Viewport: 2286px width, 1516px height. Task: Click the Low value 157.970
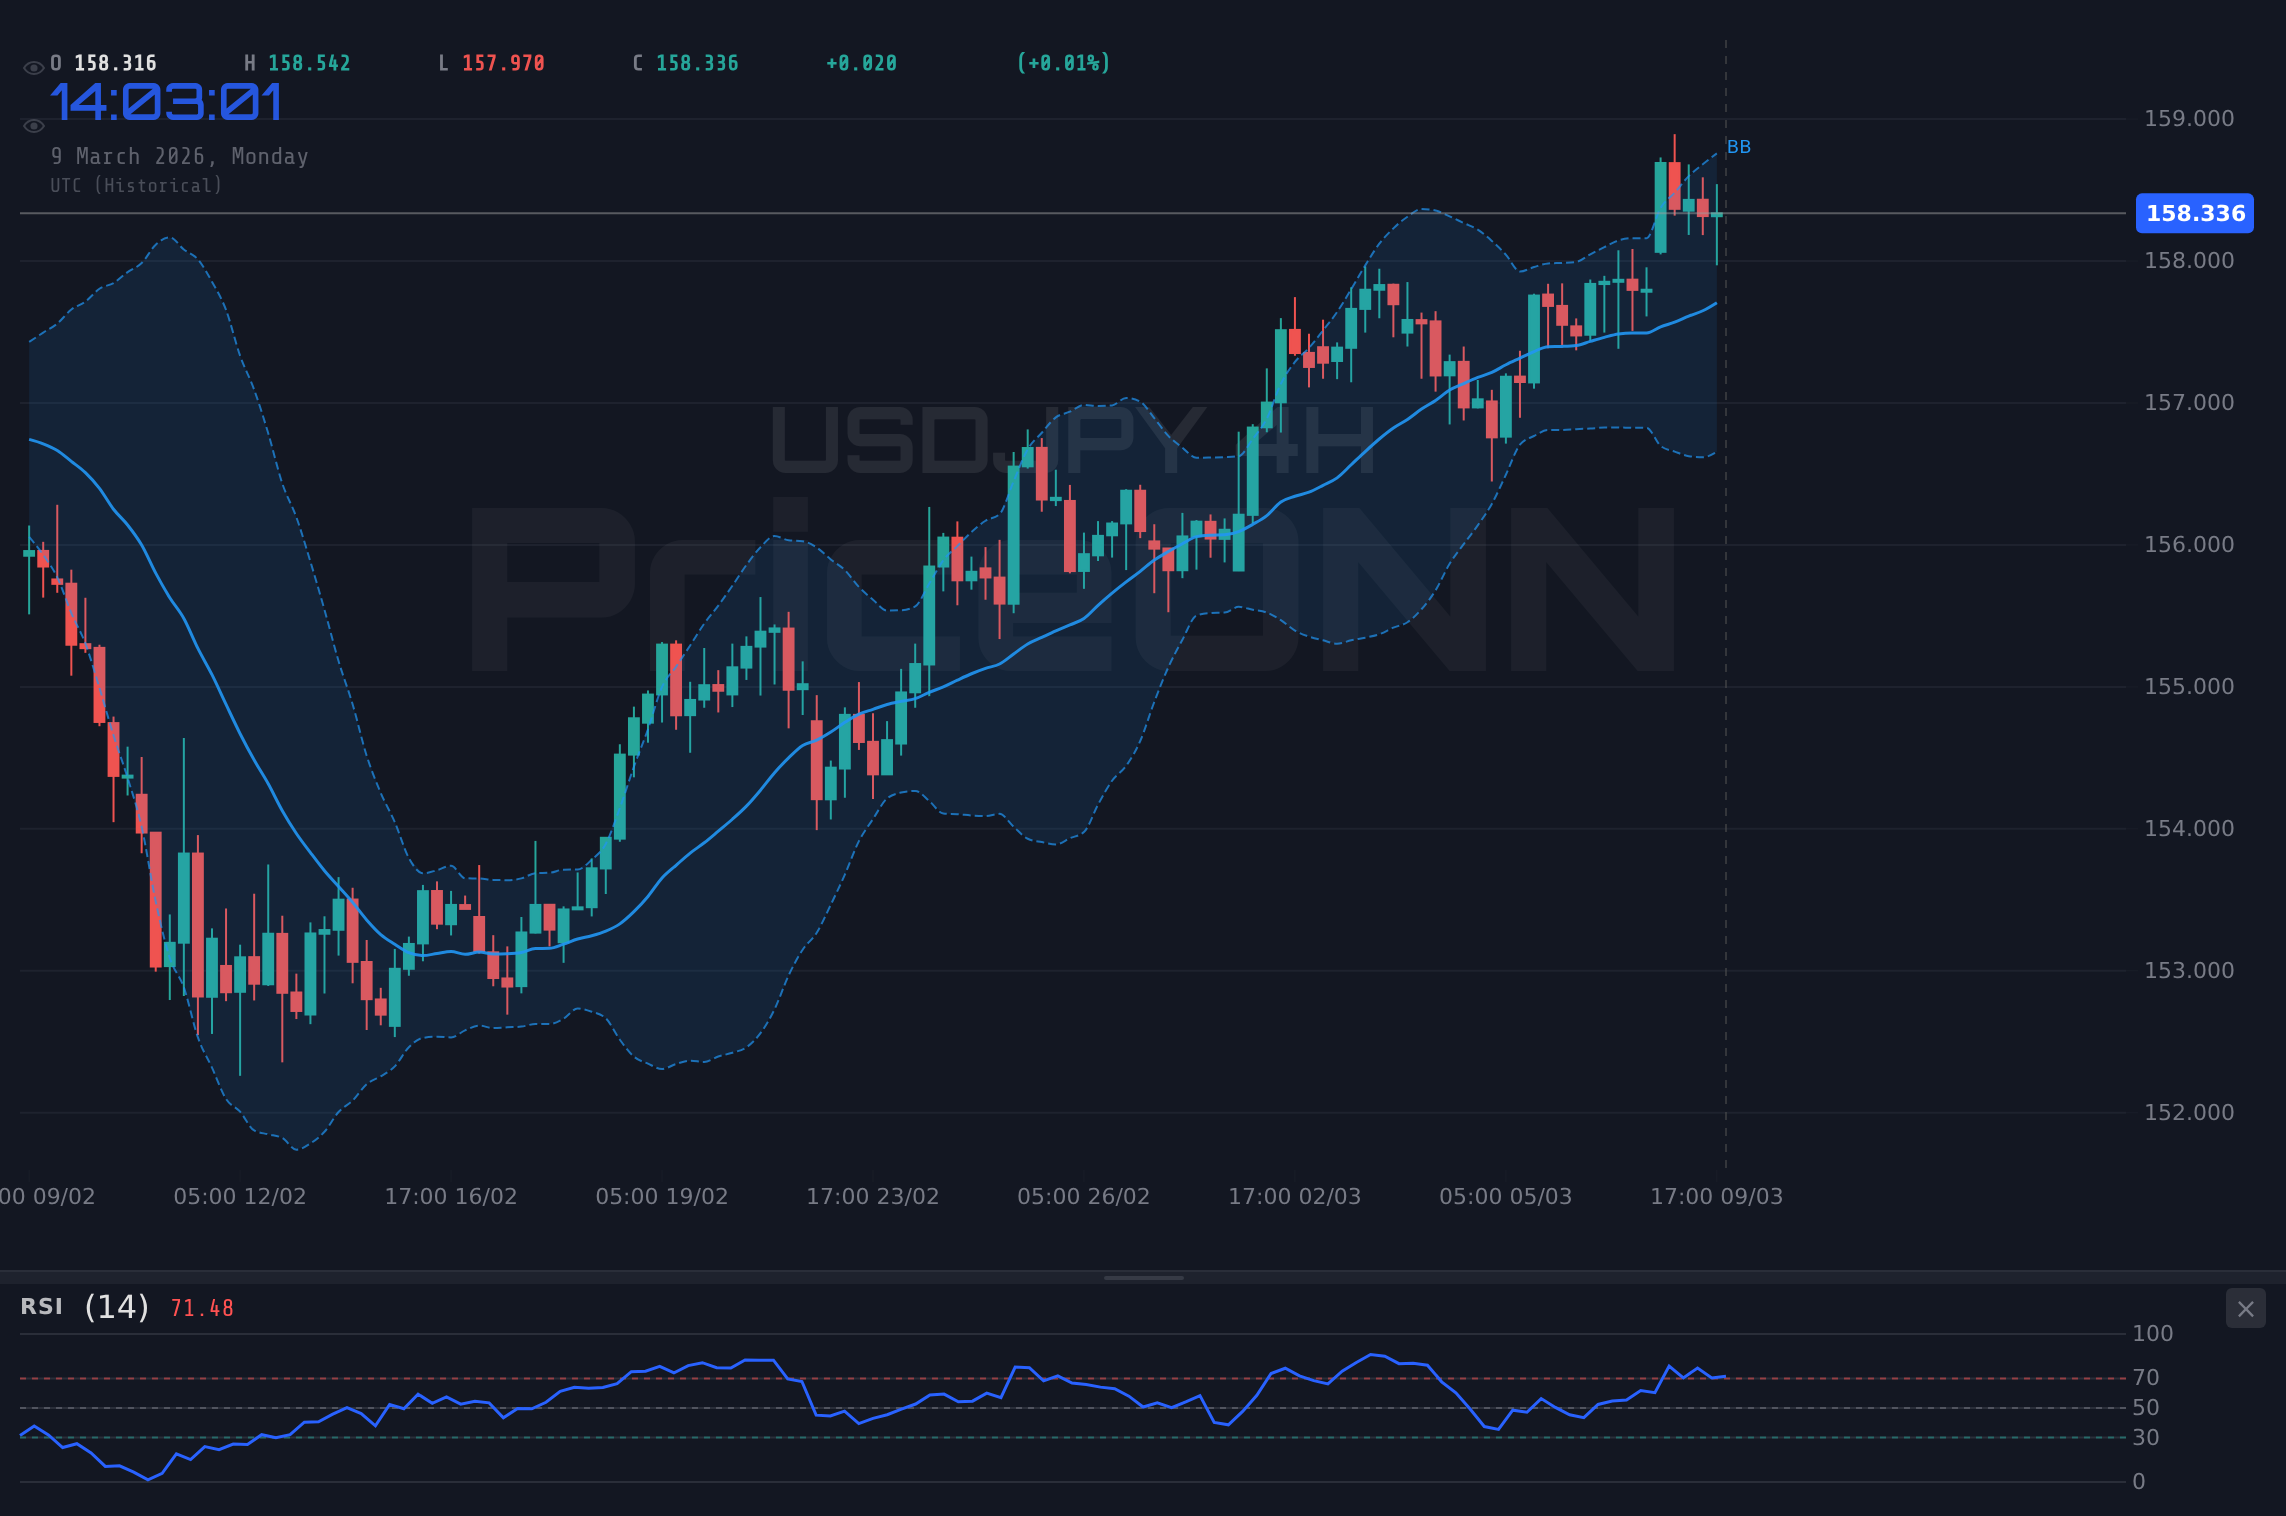pyautogui.click(x=504, y=63)
